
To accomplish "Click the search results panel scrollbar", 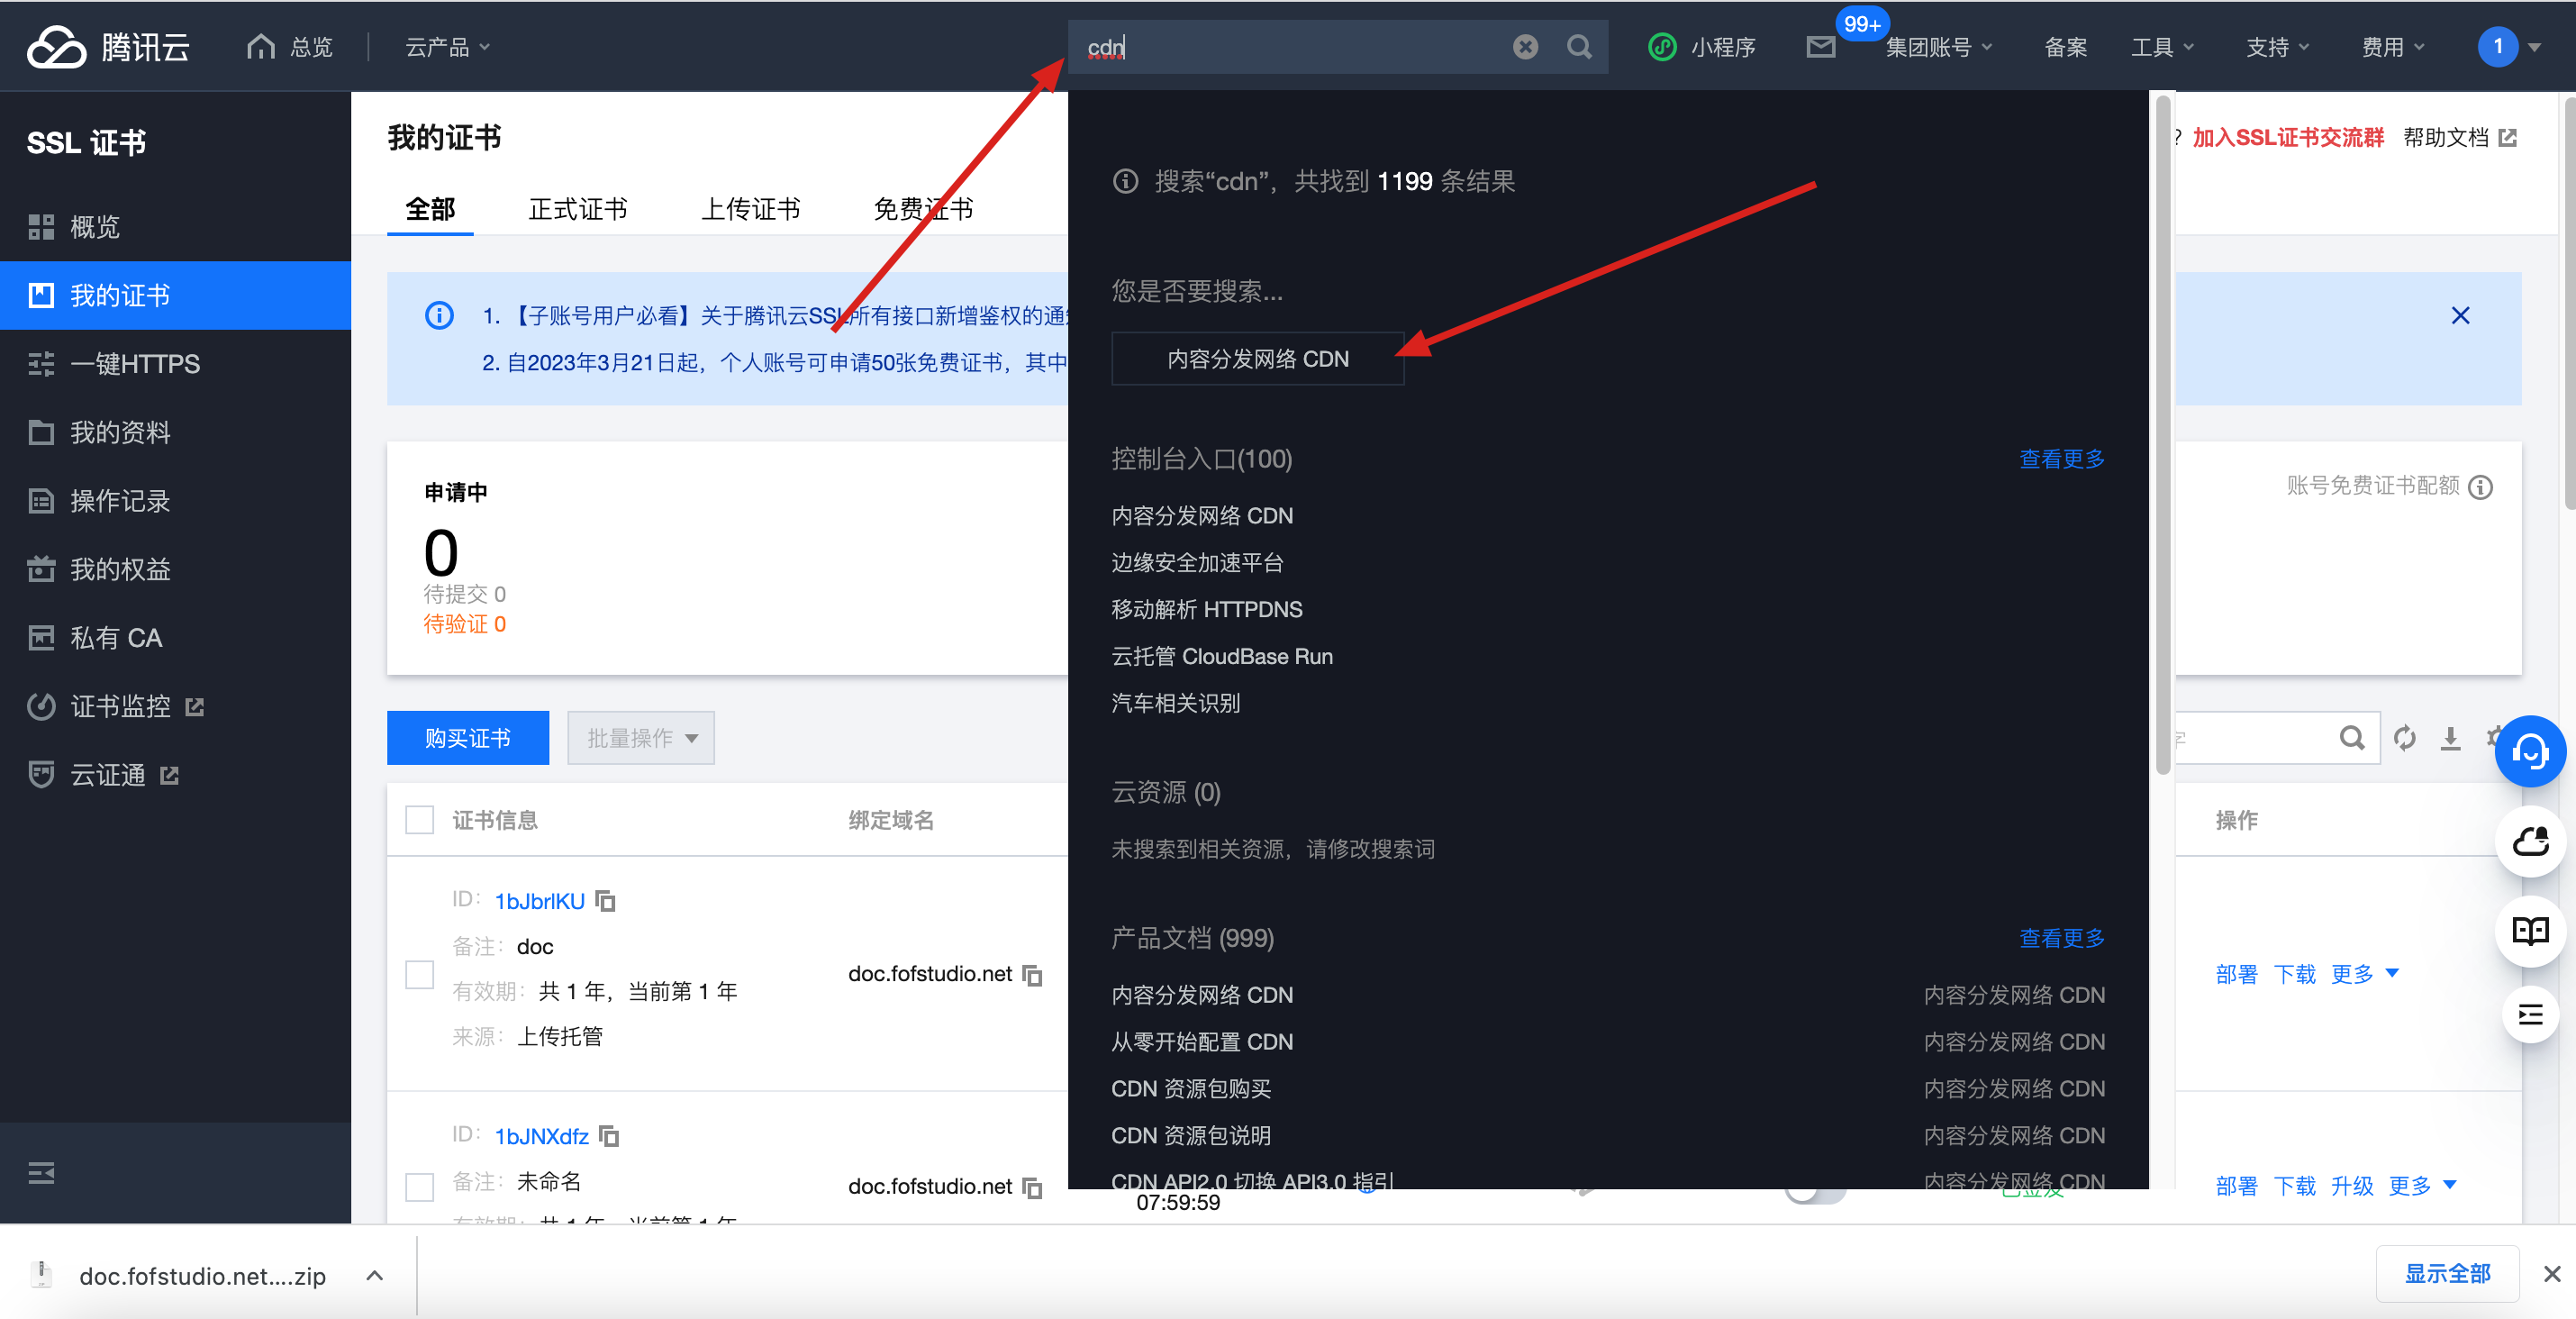I will coord(2162,435).
